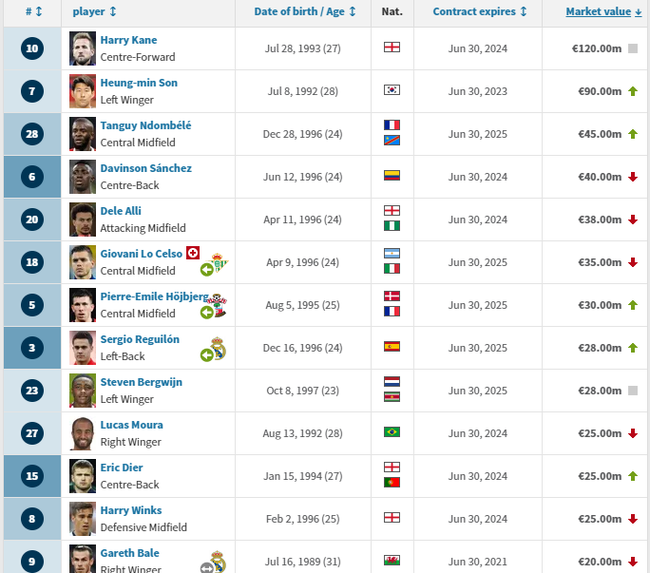The image size is (650, 573).
Task: Open Harry Kane's player profile
Action: (x=129, y=40)
